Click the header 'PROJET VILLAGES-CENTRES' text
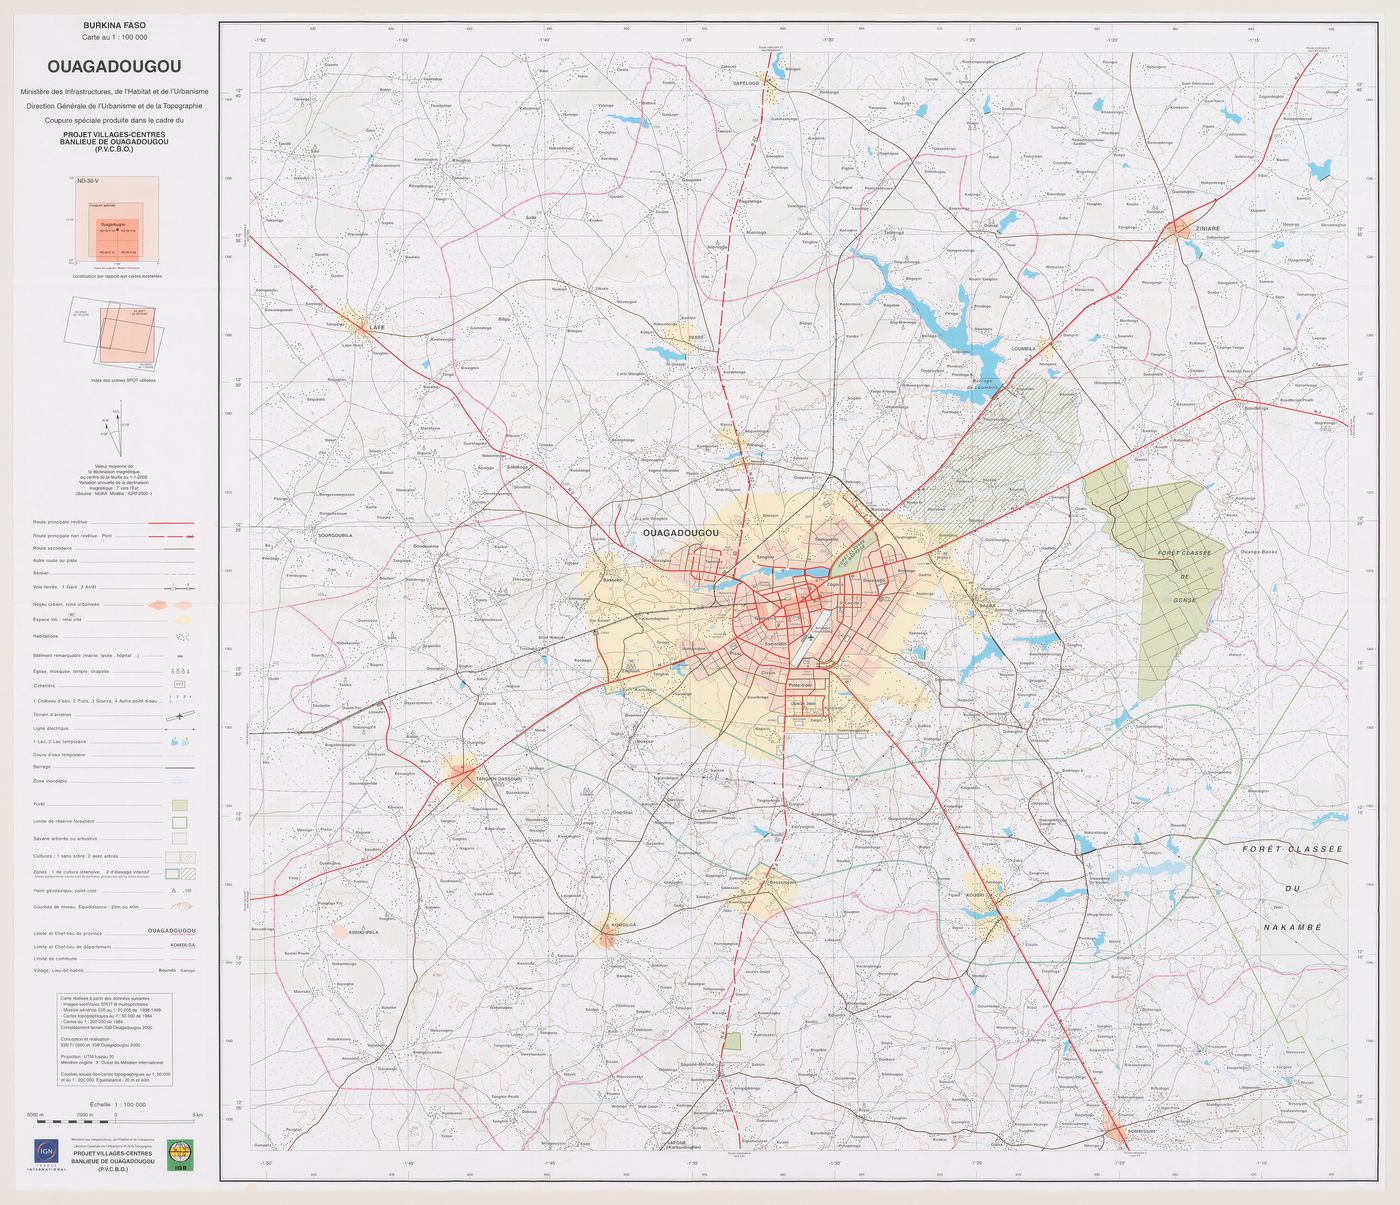Image resolution: width=1400 pixels, height=1205 pixels. point(114,134)
